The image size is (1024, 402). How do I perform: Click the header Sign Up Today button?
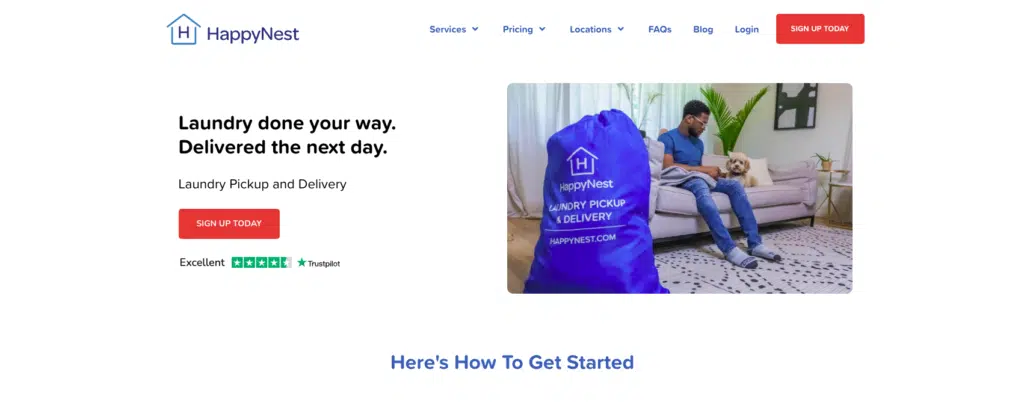click(x=820, y=29)
